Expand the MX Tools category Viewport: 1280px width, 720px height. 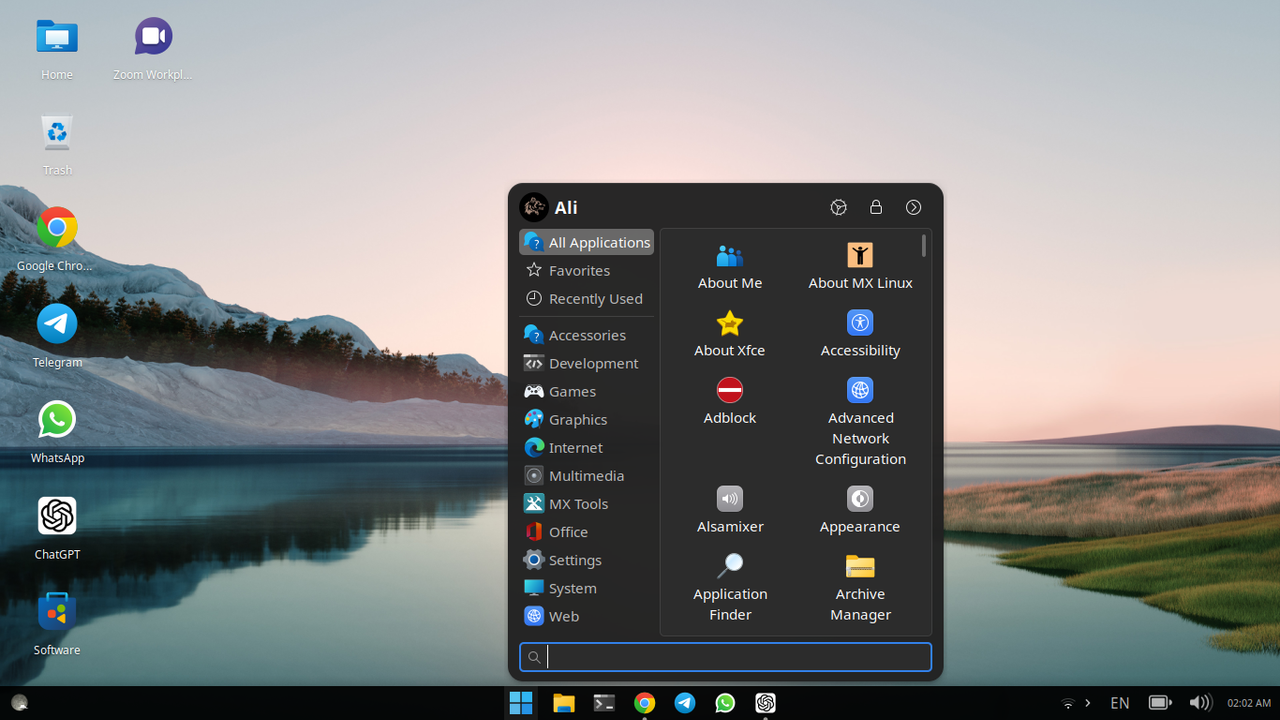coord(578,503)
